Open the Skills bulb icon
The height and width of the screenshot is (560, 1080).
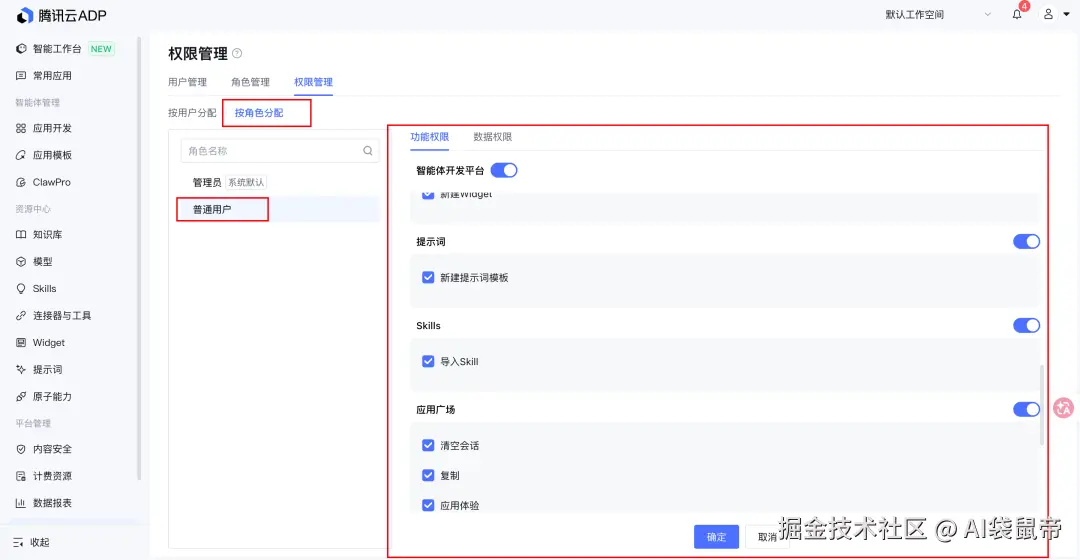[21, 289]
